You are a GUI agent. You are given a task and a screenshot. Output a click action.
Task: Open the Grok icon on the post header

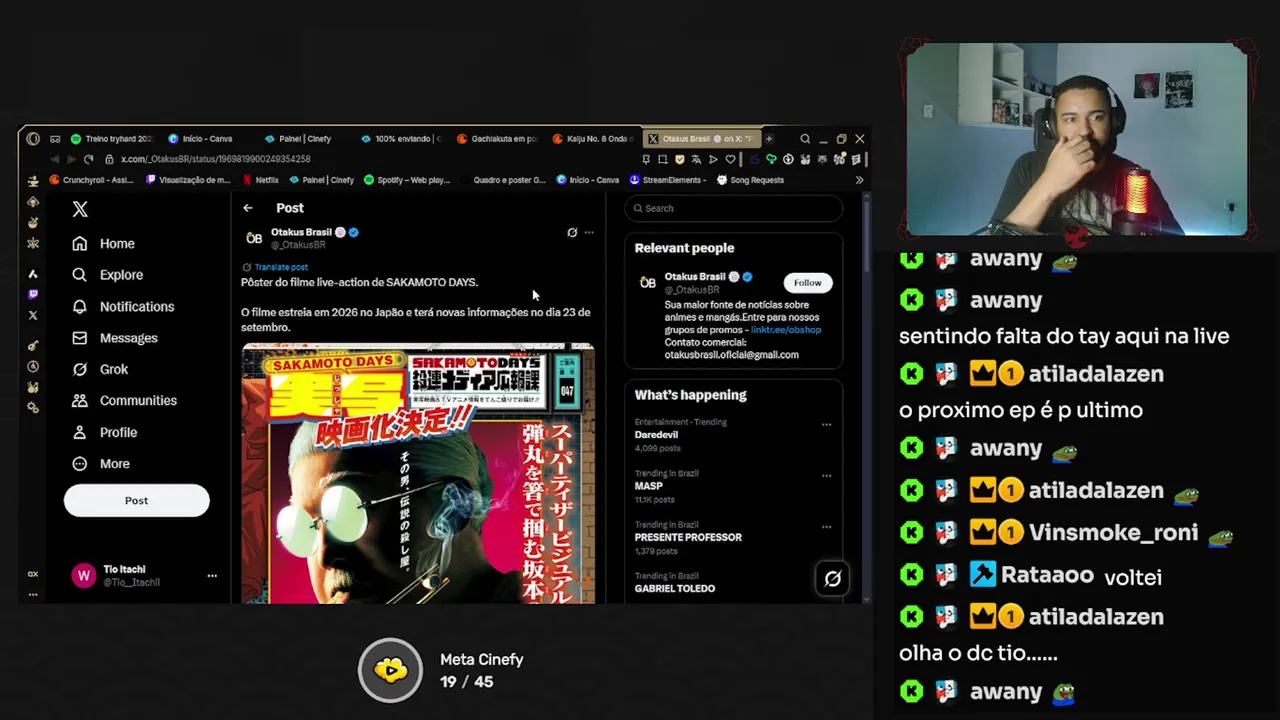point(572,232)
